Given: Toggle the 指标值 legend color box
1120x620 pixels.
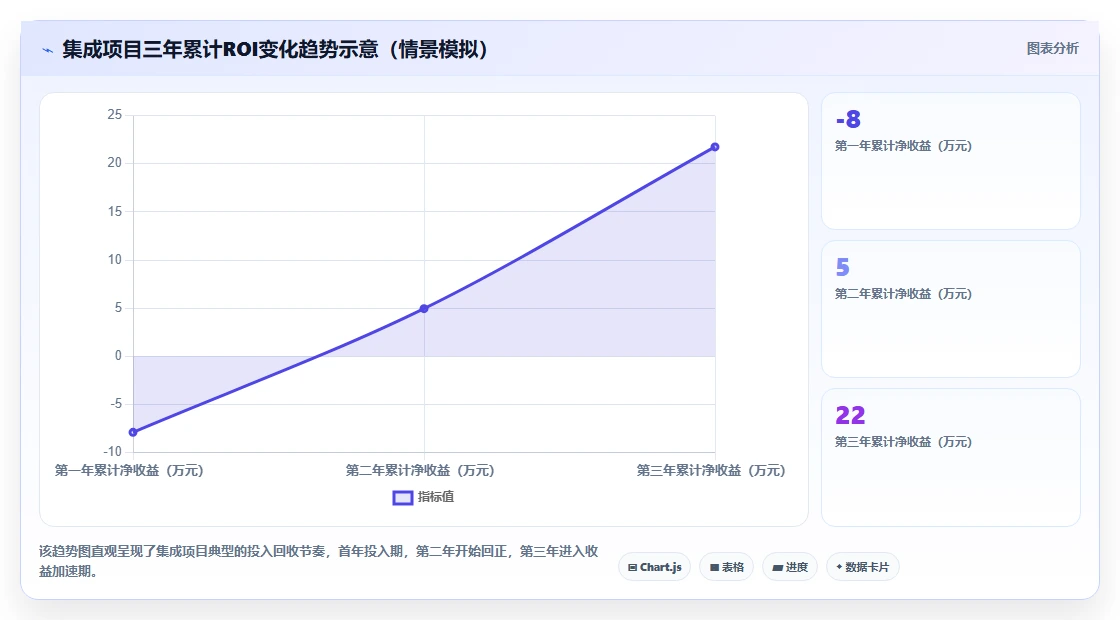Looking at the screenshot, I should (x=403, y=498).
